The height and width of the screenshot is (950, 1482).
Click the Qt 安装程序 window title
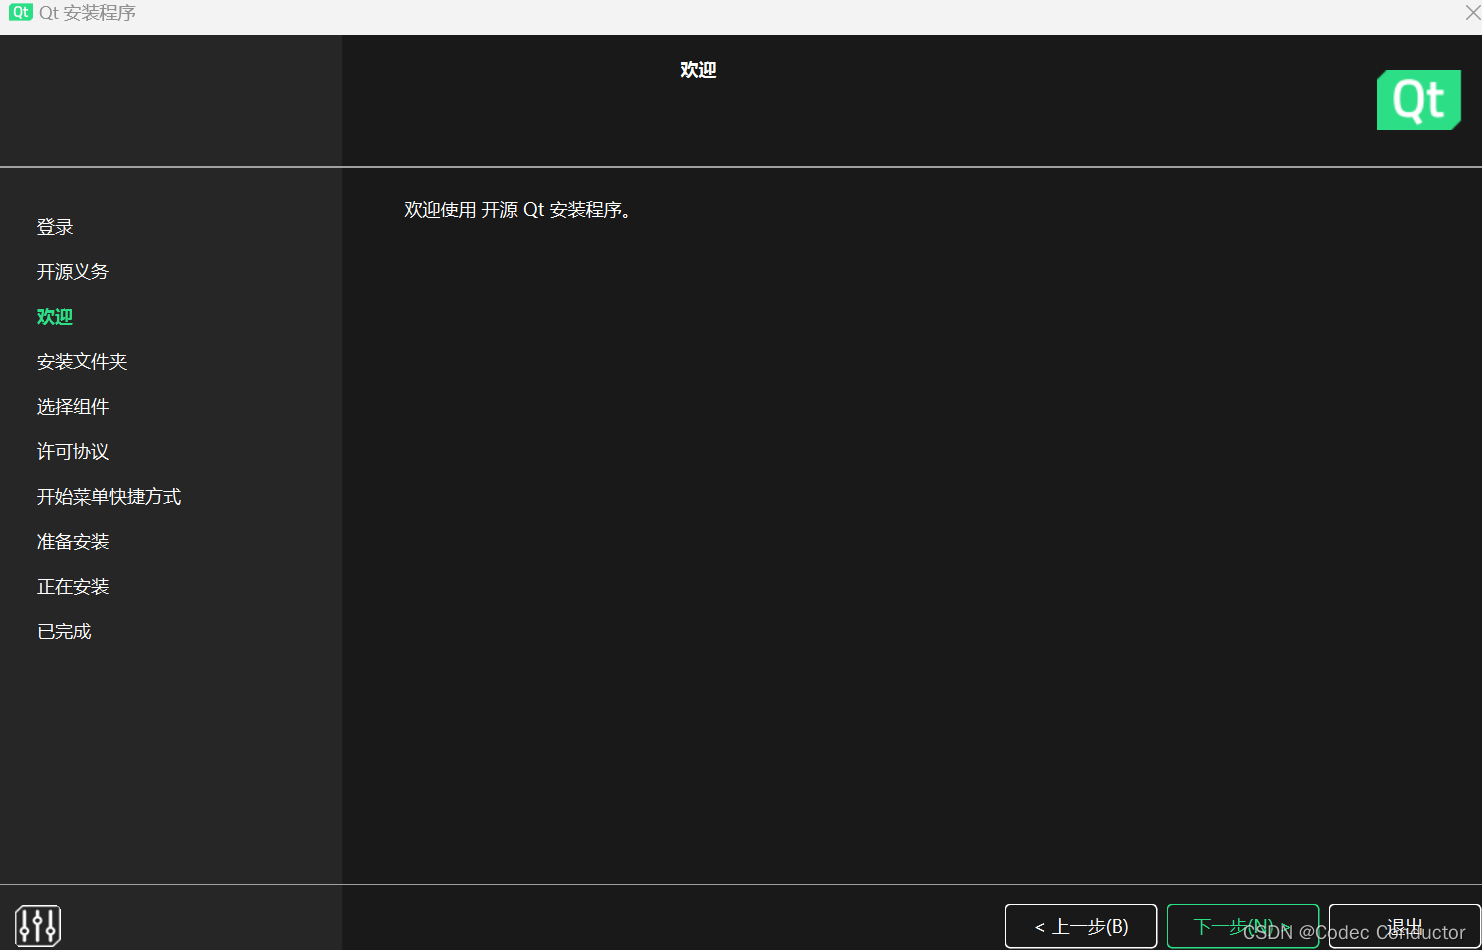pyautogui.click(x=87, y=13)
